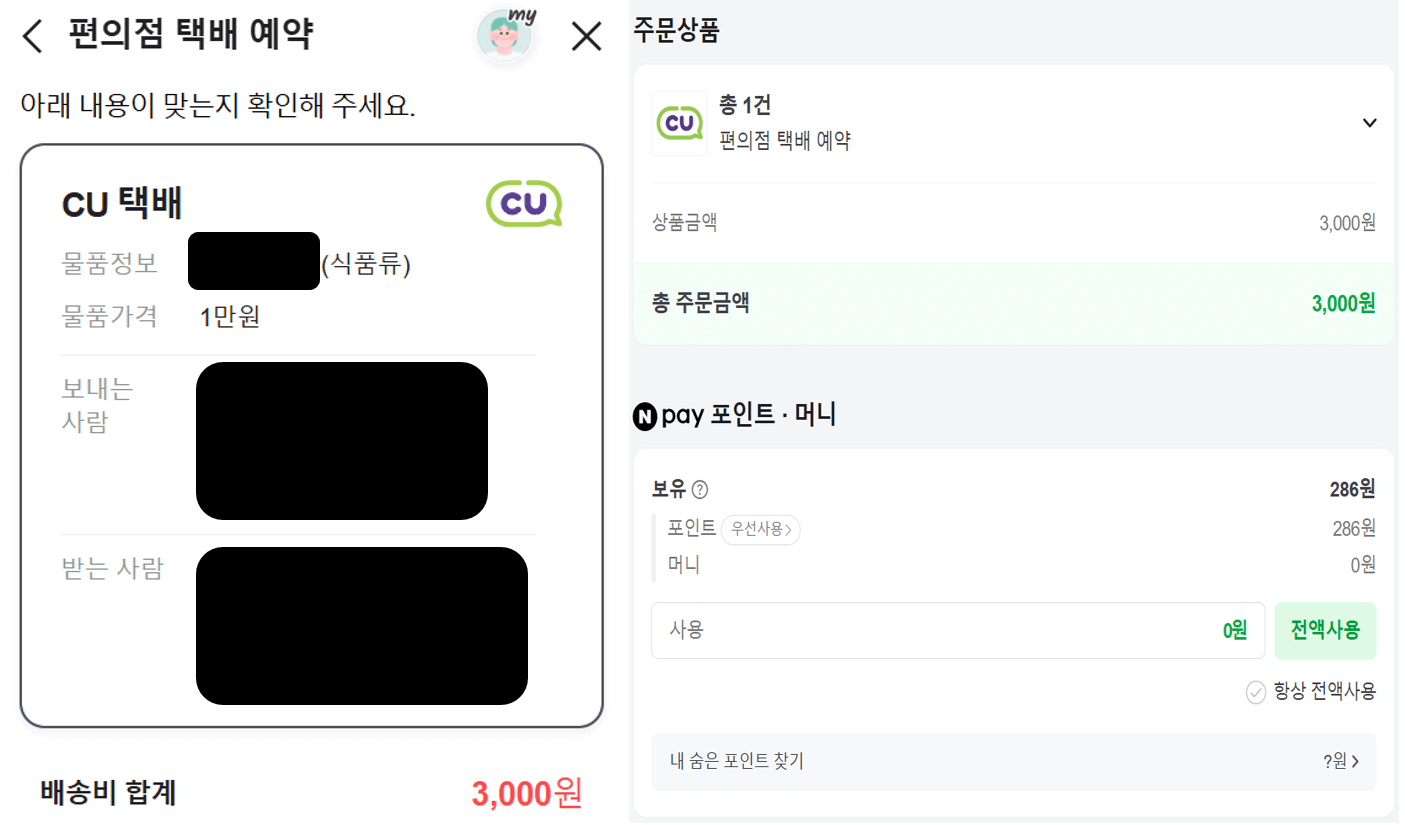The width and height of the screenshot is (1405, 825).
Task: Open the "my" profile avatar
Action: click(506, 33)
